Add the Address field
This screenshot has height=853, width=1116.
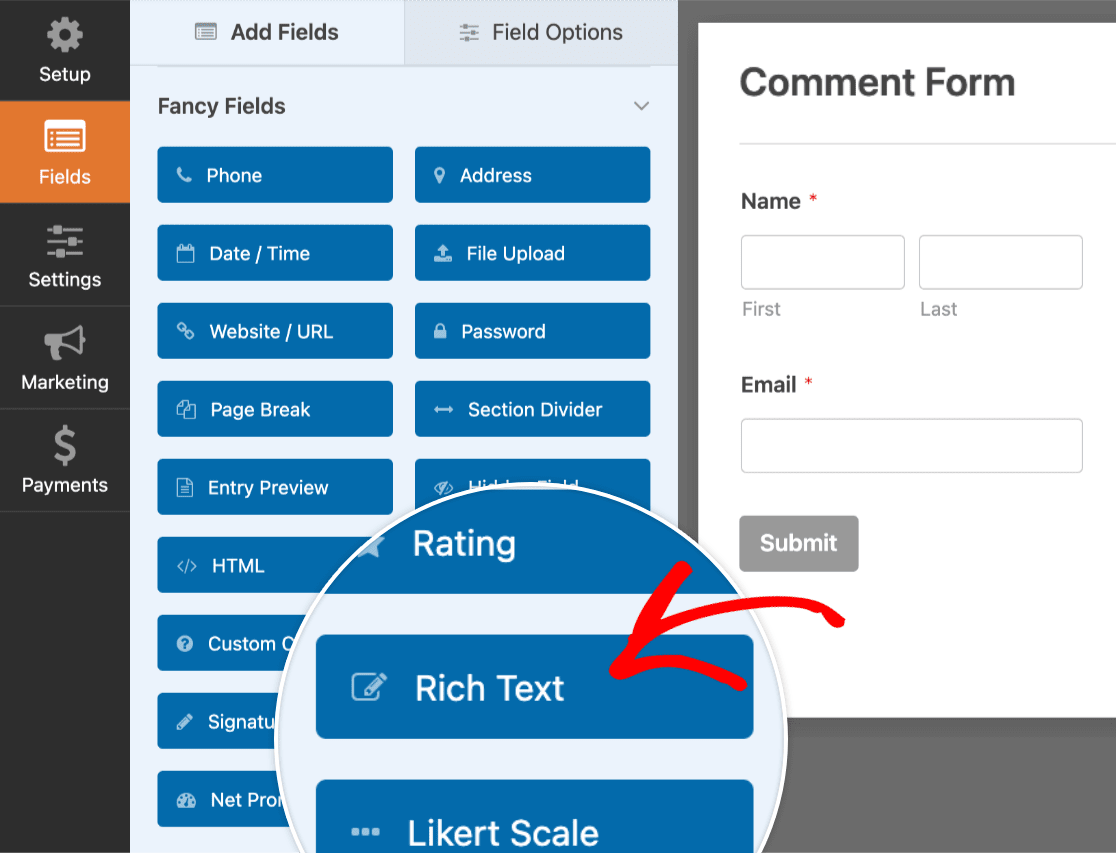click(532, 175)
